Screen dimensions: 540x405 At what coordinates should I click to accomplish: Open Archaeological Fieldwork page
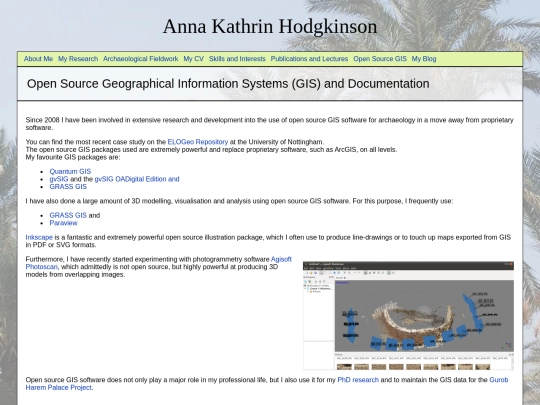[x=141, y=59]
